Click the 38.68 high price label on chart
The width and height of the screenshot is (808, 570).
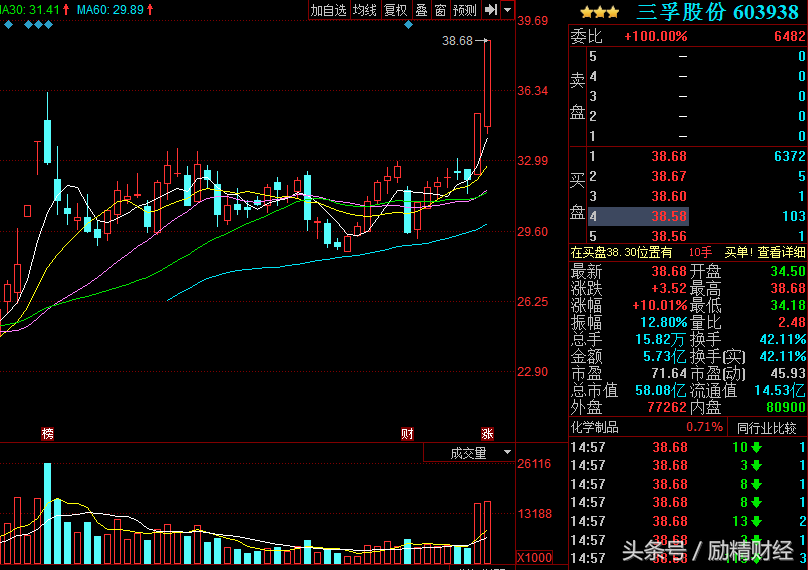pos(457,41)
